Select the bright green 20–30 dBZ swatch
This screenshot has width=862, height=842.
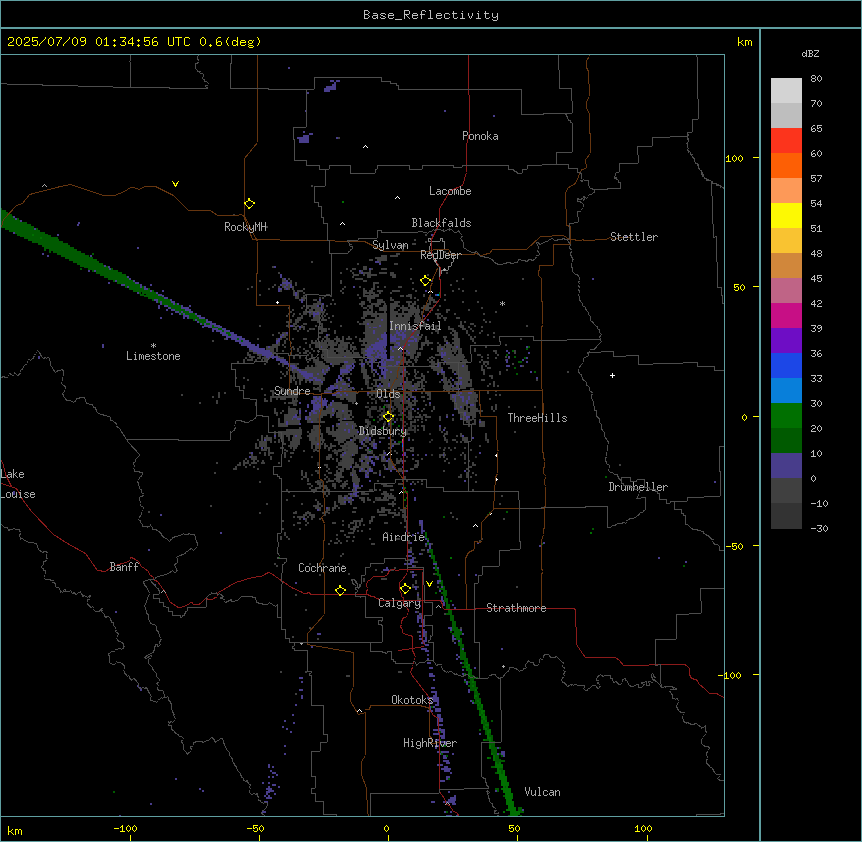tap(786, 416)
